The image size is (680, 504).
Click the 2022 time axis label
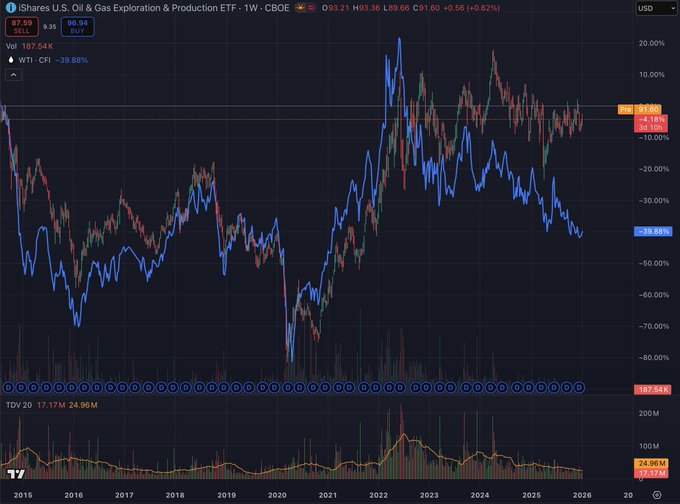(x=379, y=495)
